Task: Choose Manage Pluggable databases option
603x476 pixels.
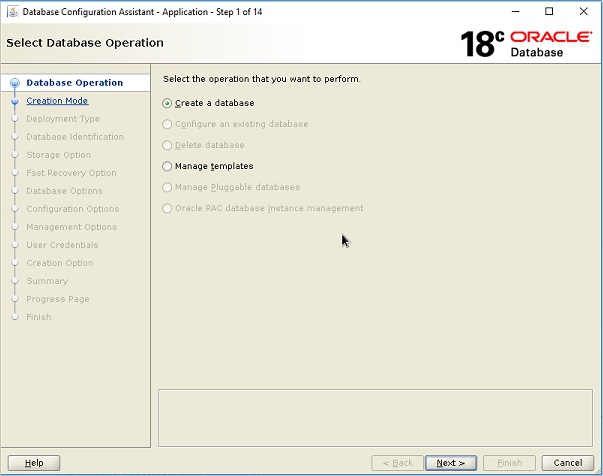Action: pyautogui.click(x=167, y=187)
